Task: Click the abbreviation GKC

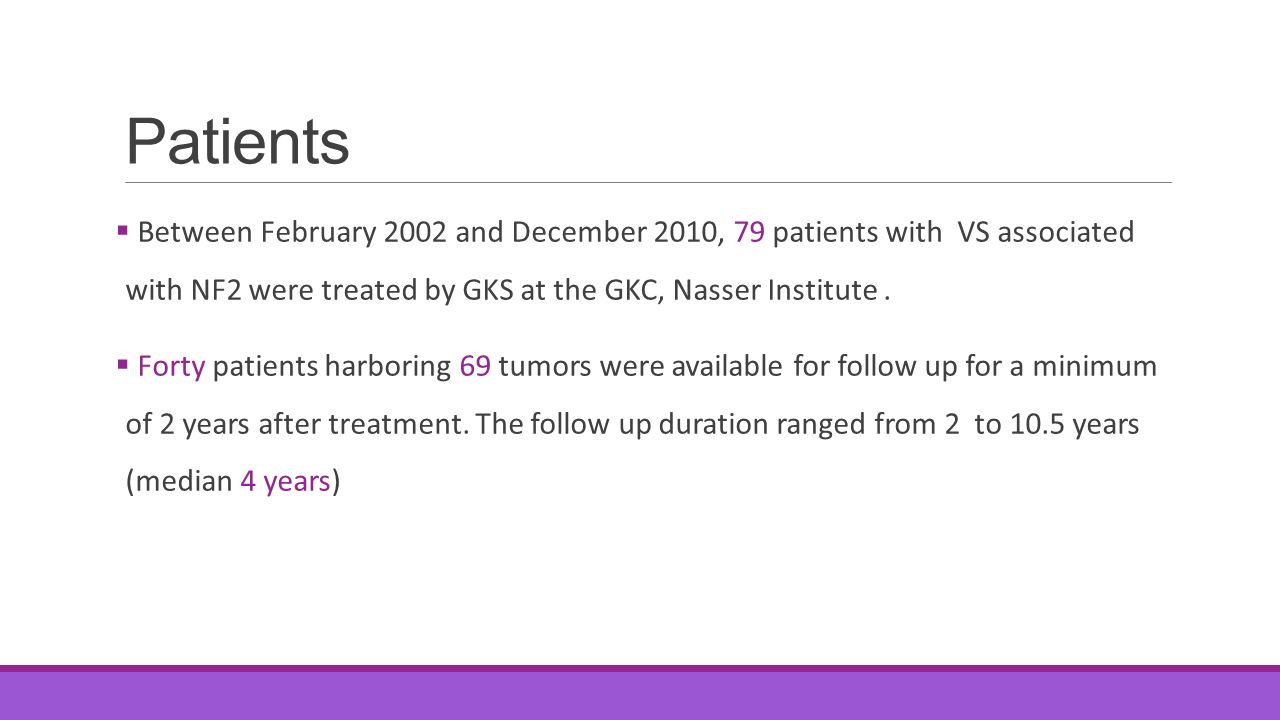Action: [629, 290]
